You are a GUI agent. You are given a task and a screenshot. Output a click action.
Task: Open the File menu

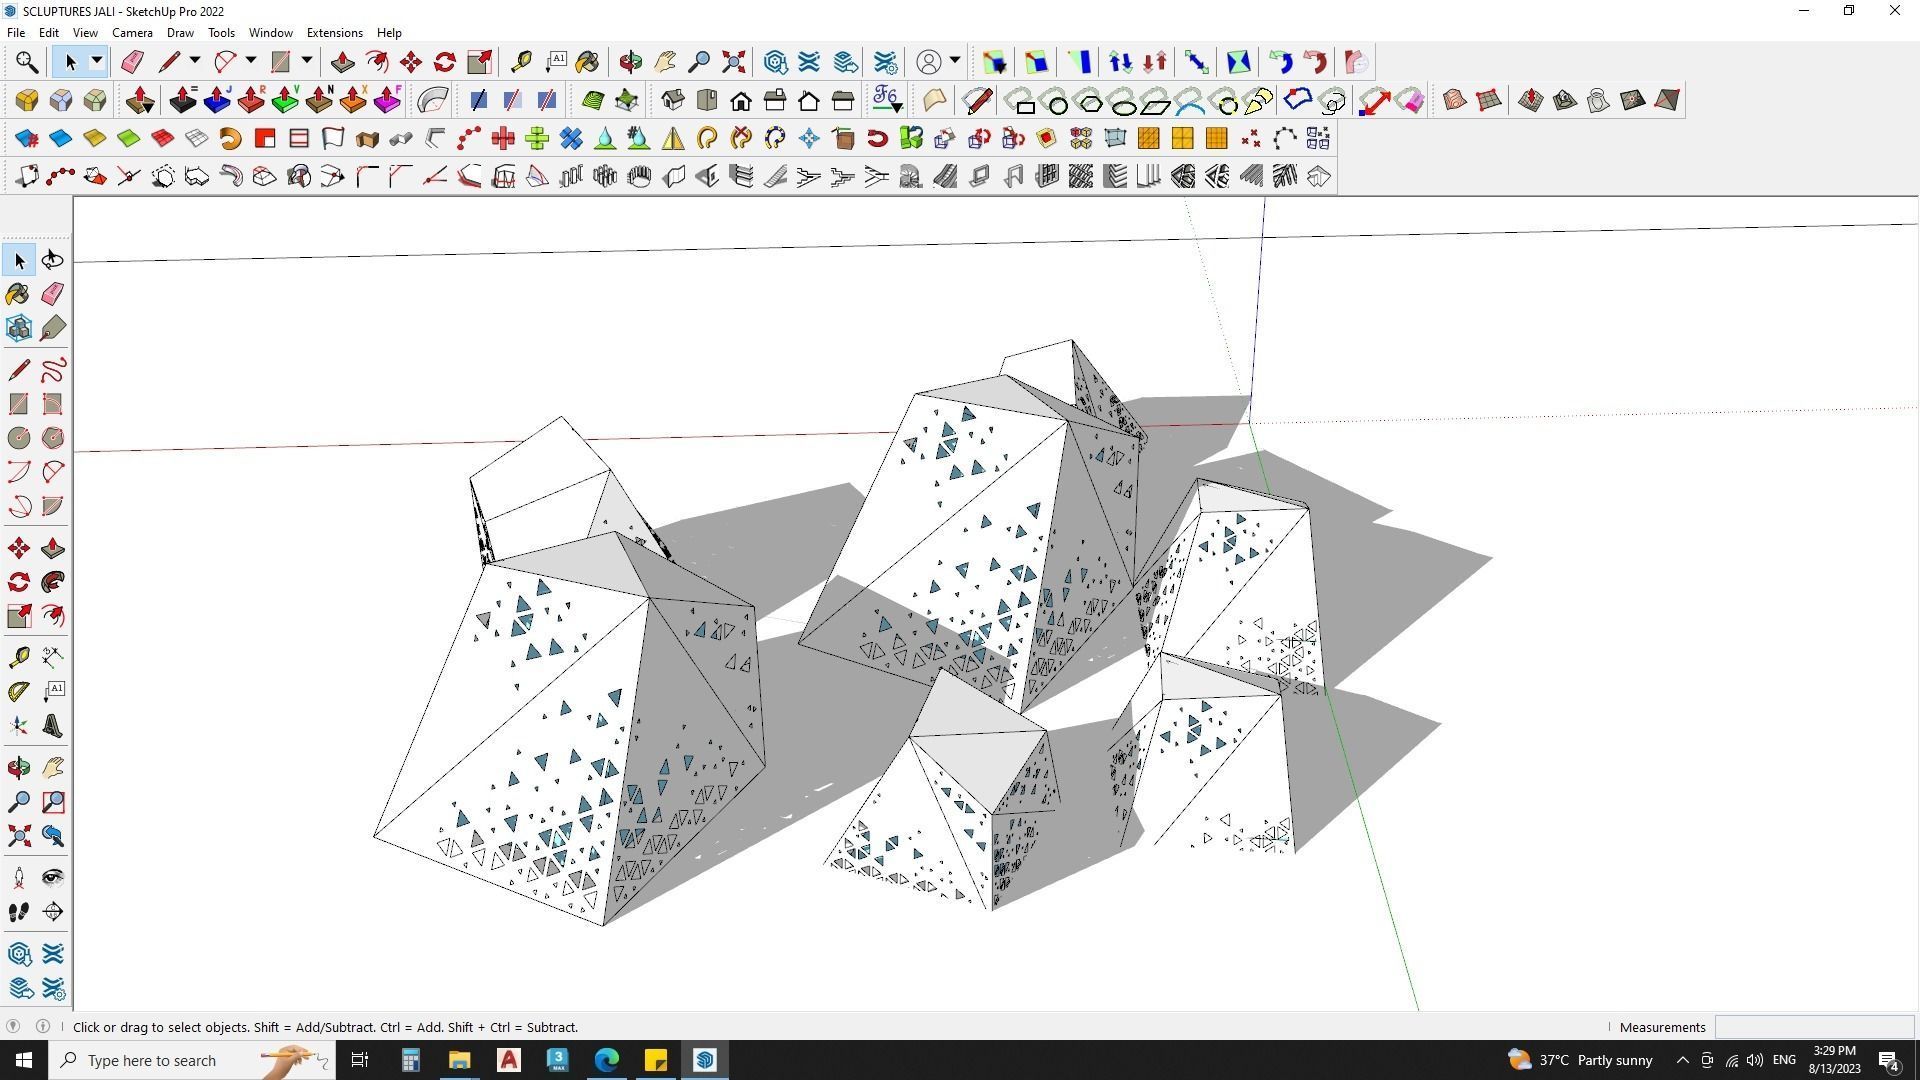pyautogui.click(x=16, y=33)
